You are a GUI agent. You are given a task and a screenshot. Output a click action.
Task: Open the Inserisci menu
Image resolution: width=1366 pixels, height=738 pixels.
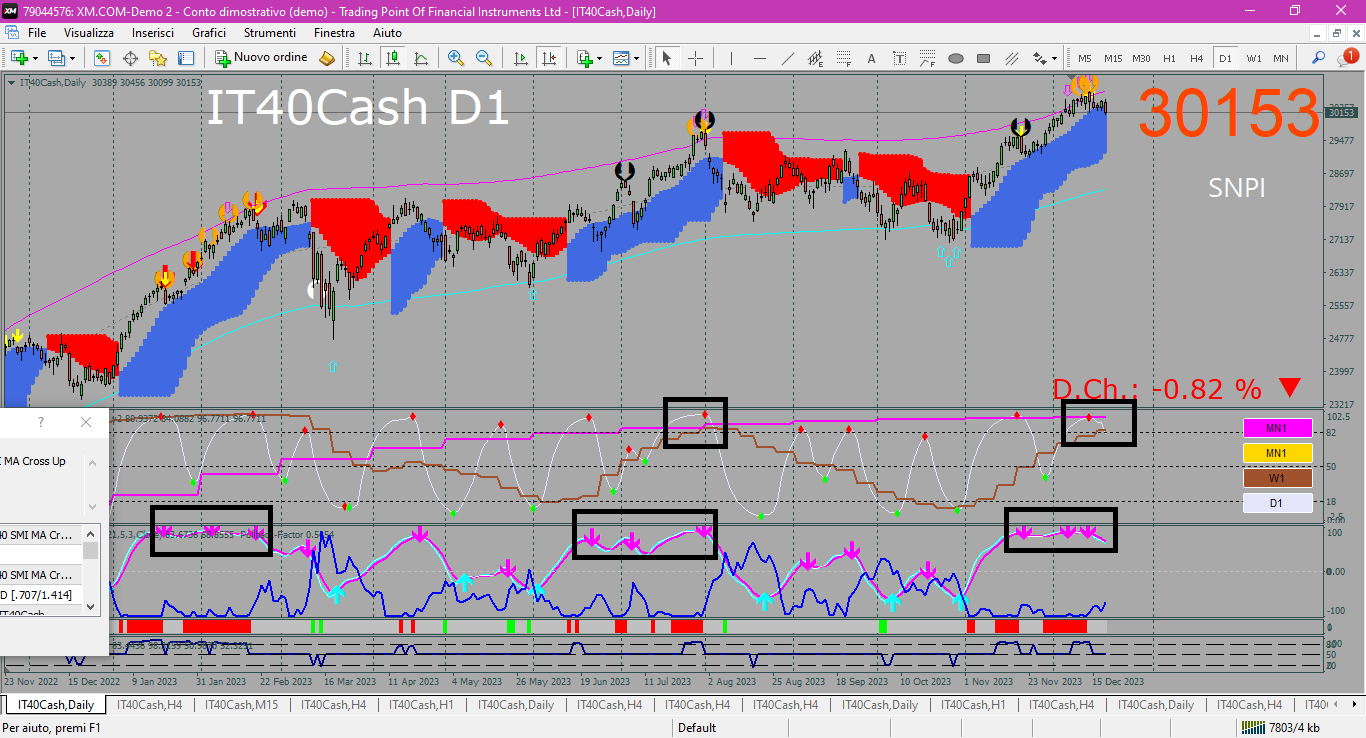[152, 33]
